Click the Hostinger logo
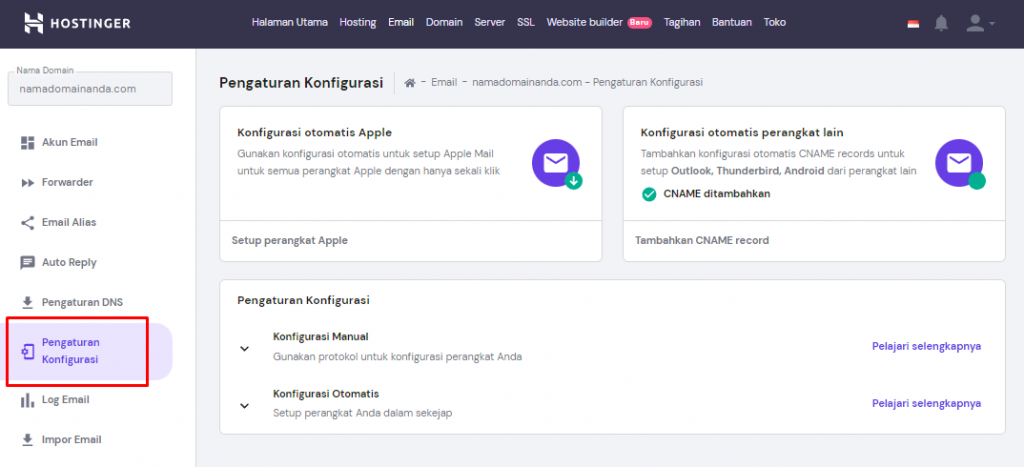Screen dimensions: 1024x467 (77, 22)
